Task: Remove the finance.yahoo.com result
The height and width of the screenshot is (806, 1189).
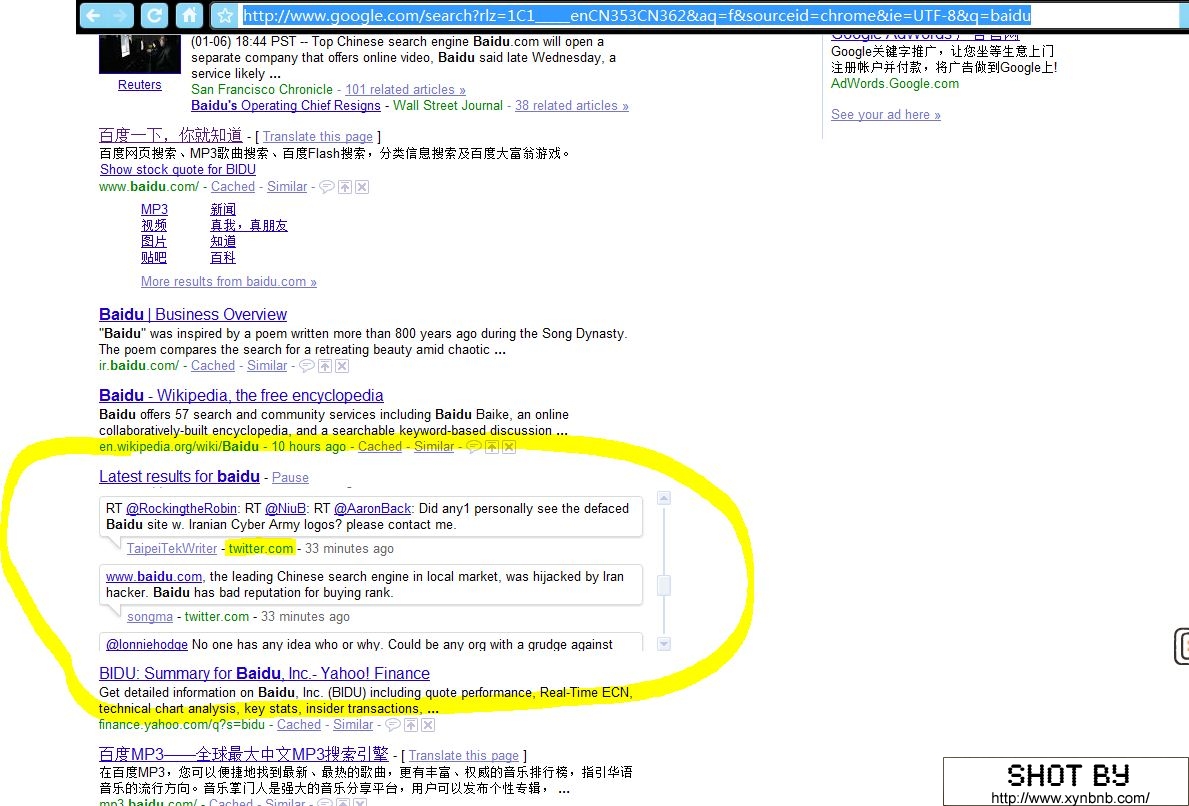Action: pyautogui.click(x=428, y=726)
